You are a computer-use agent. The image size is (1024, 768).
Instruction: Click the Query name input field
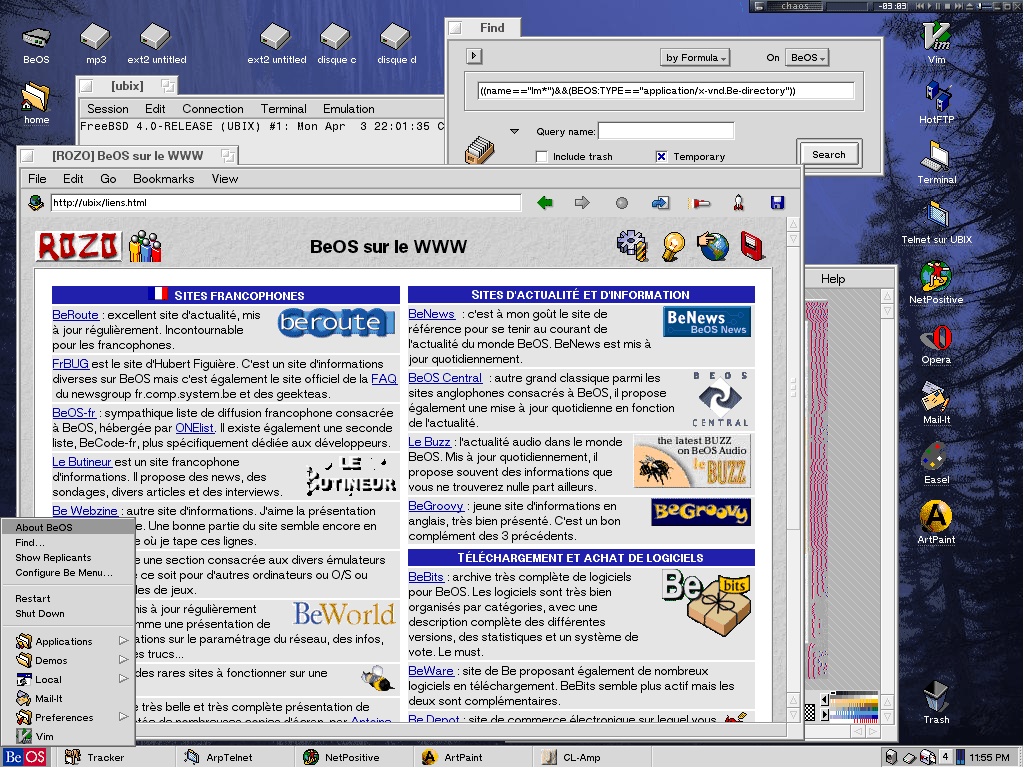coord(666,131)
